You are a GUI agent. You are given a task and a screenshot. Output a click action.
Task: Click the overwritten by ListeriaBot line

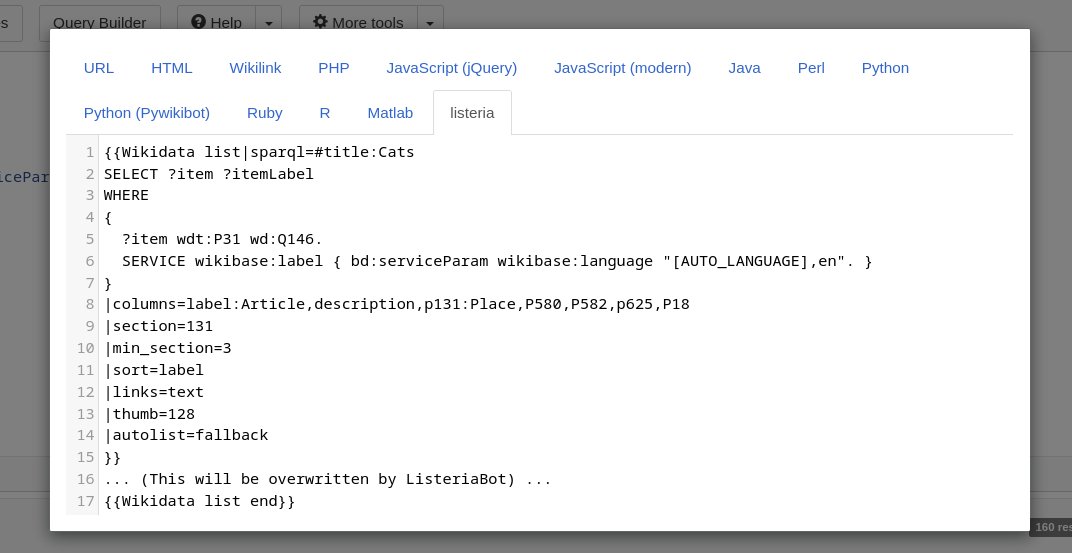coord(327,478)
